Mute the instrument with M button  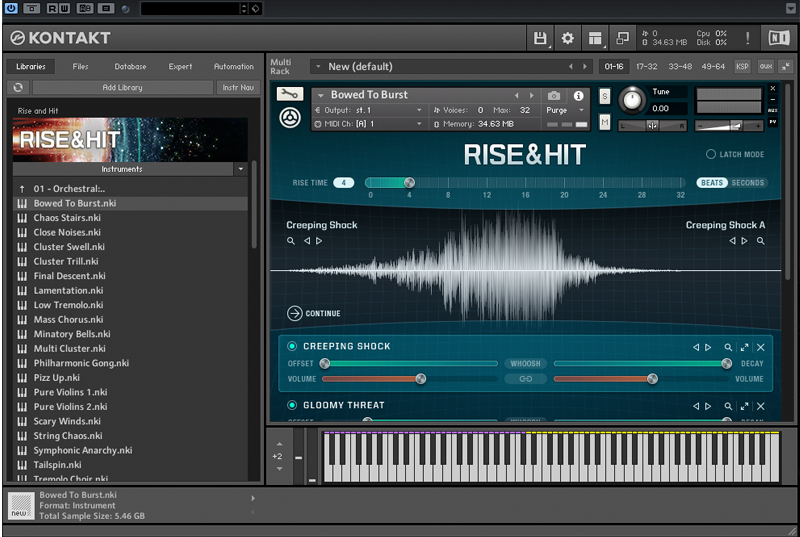point(605,122)
